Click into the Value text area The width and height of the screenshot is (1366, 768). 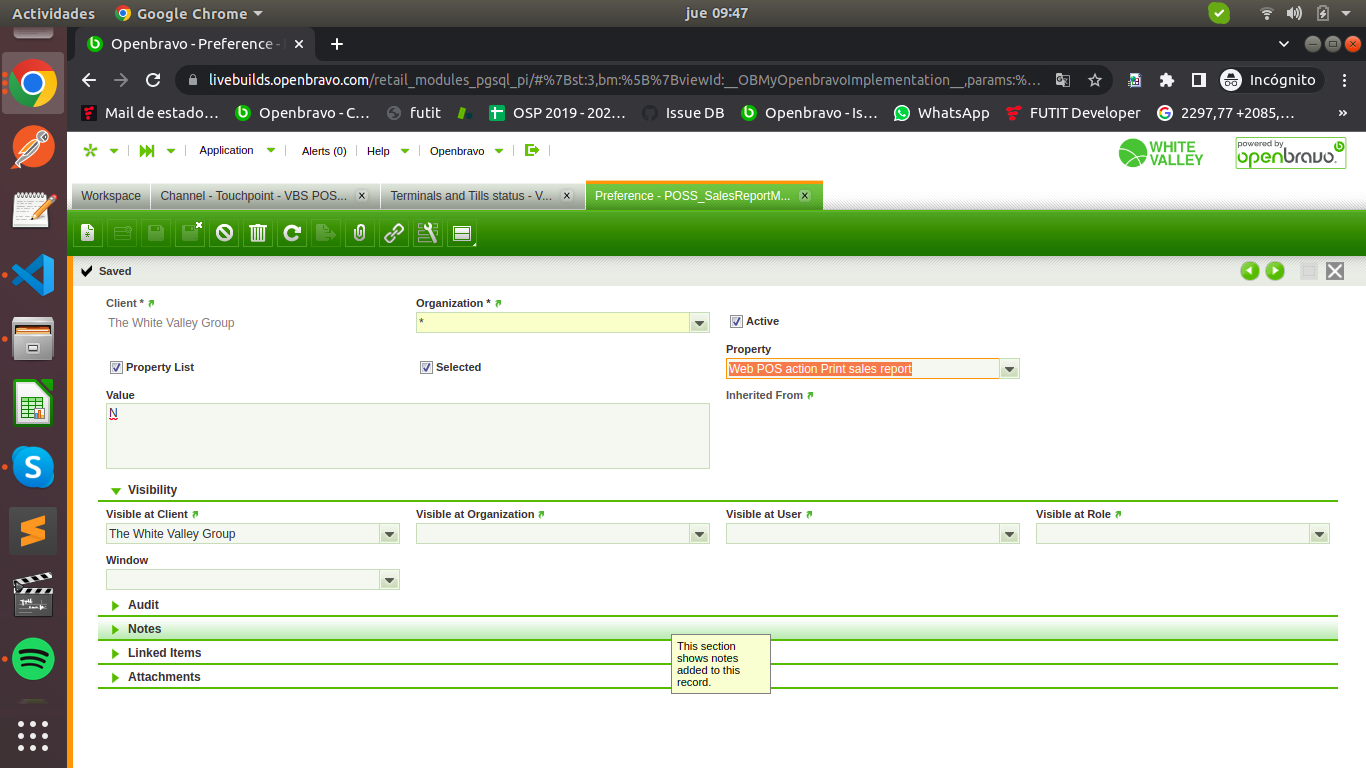pyautogui.click(x=407, y=436)
